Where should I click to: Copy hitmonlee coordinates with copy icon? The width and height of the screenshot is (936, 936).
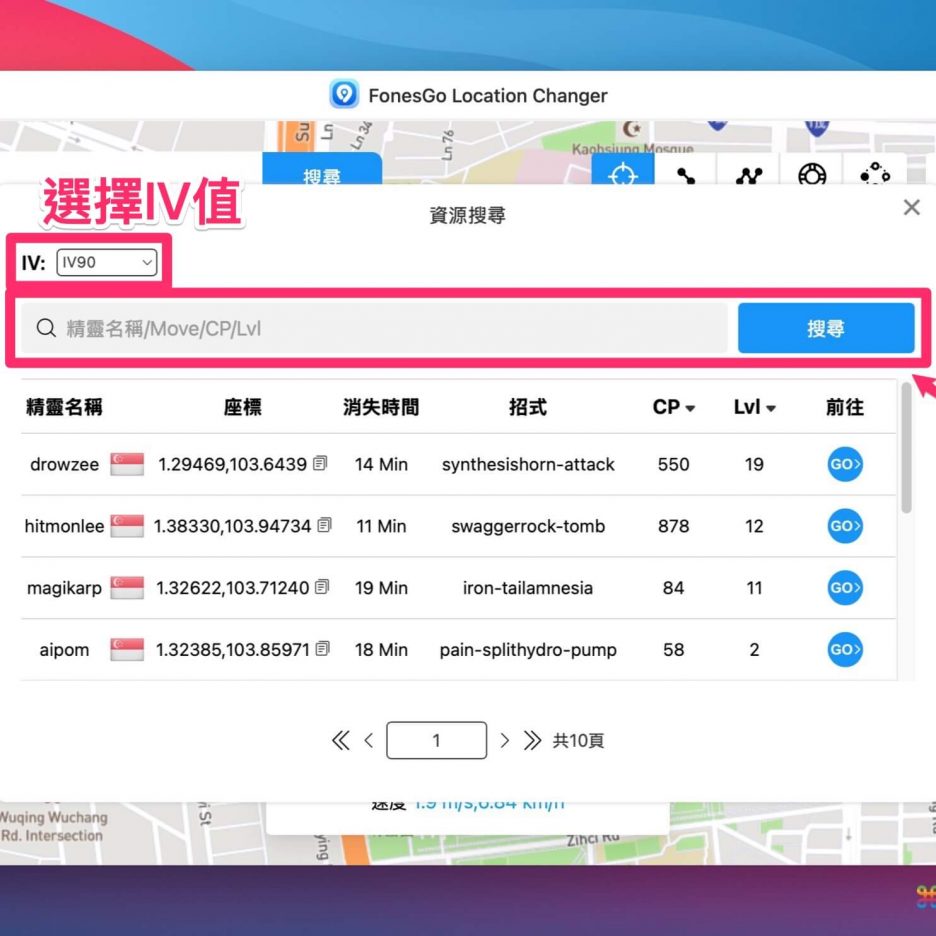(324, 526)
